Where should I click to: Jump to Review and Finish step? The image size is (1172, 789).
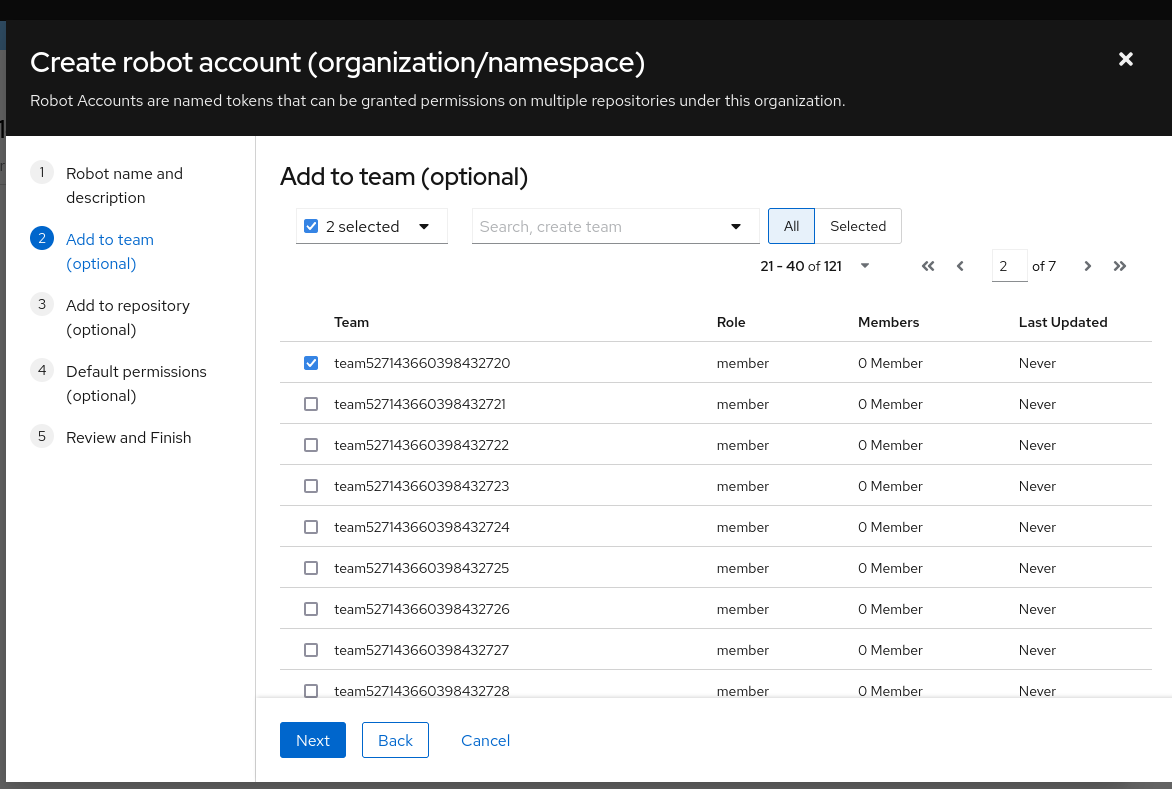click(128, 437)
